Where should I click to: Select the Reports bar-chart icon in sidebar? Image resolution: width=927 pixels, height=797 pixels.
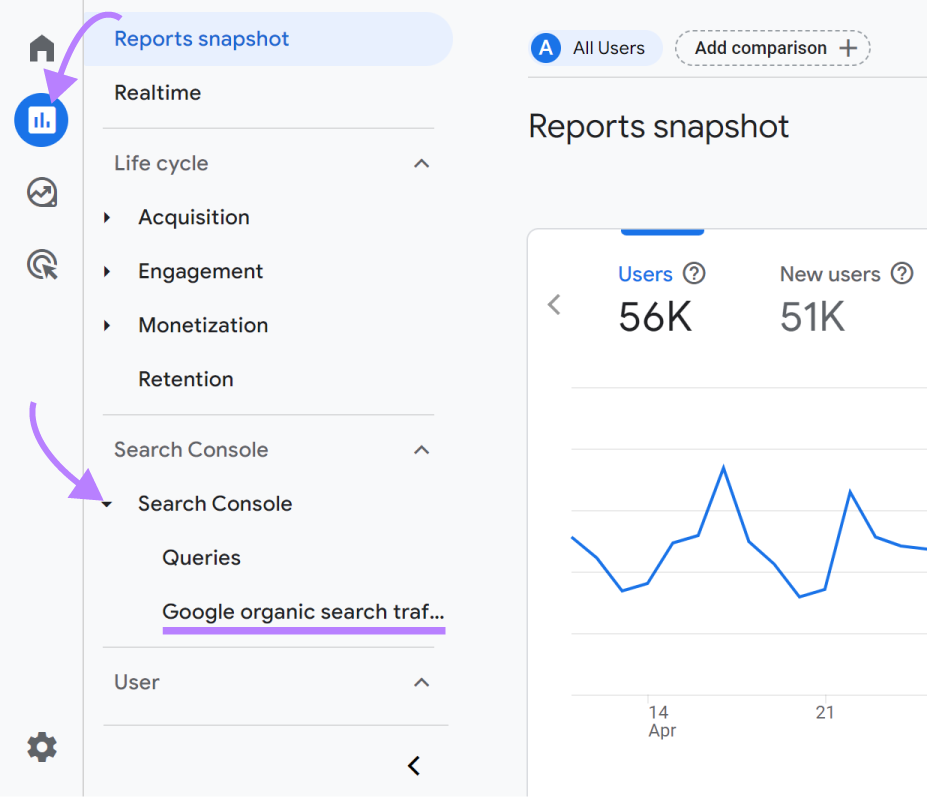pos(40,120)
